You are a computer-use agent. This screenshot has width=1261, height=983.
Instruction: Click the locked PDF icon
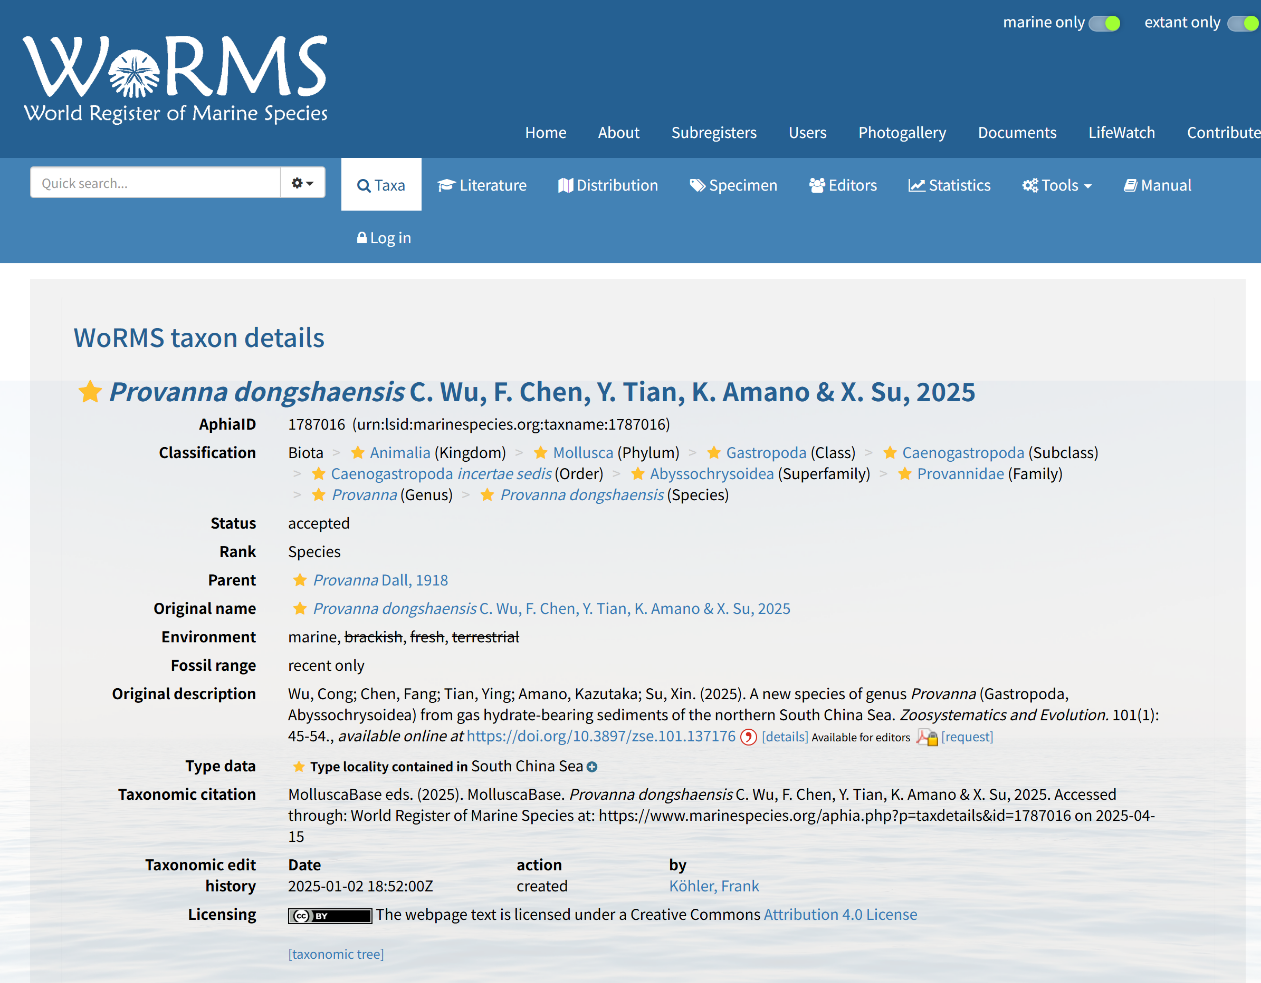point(927,737)
